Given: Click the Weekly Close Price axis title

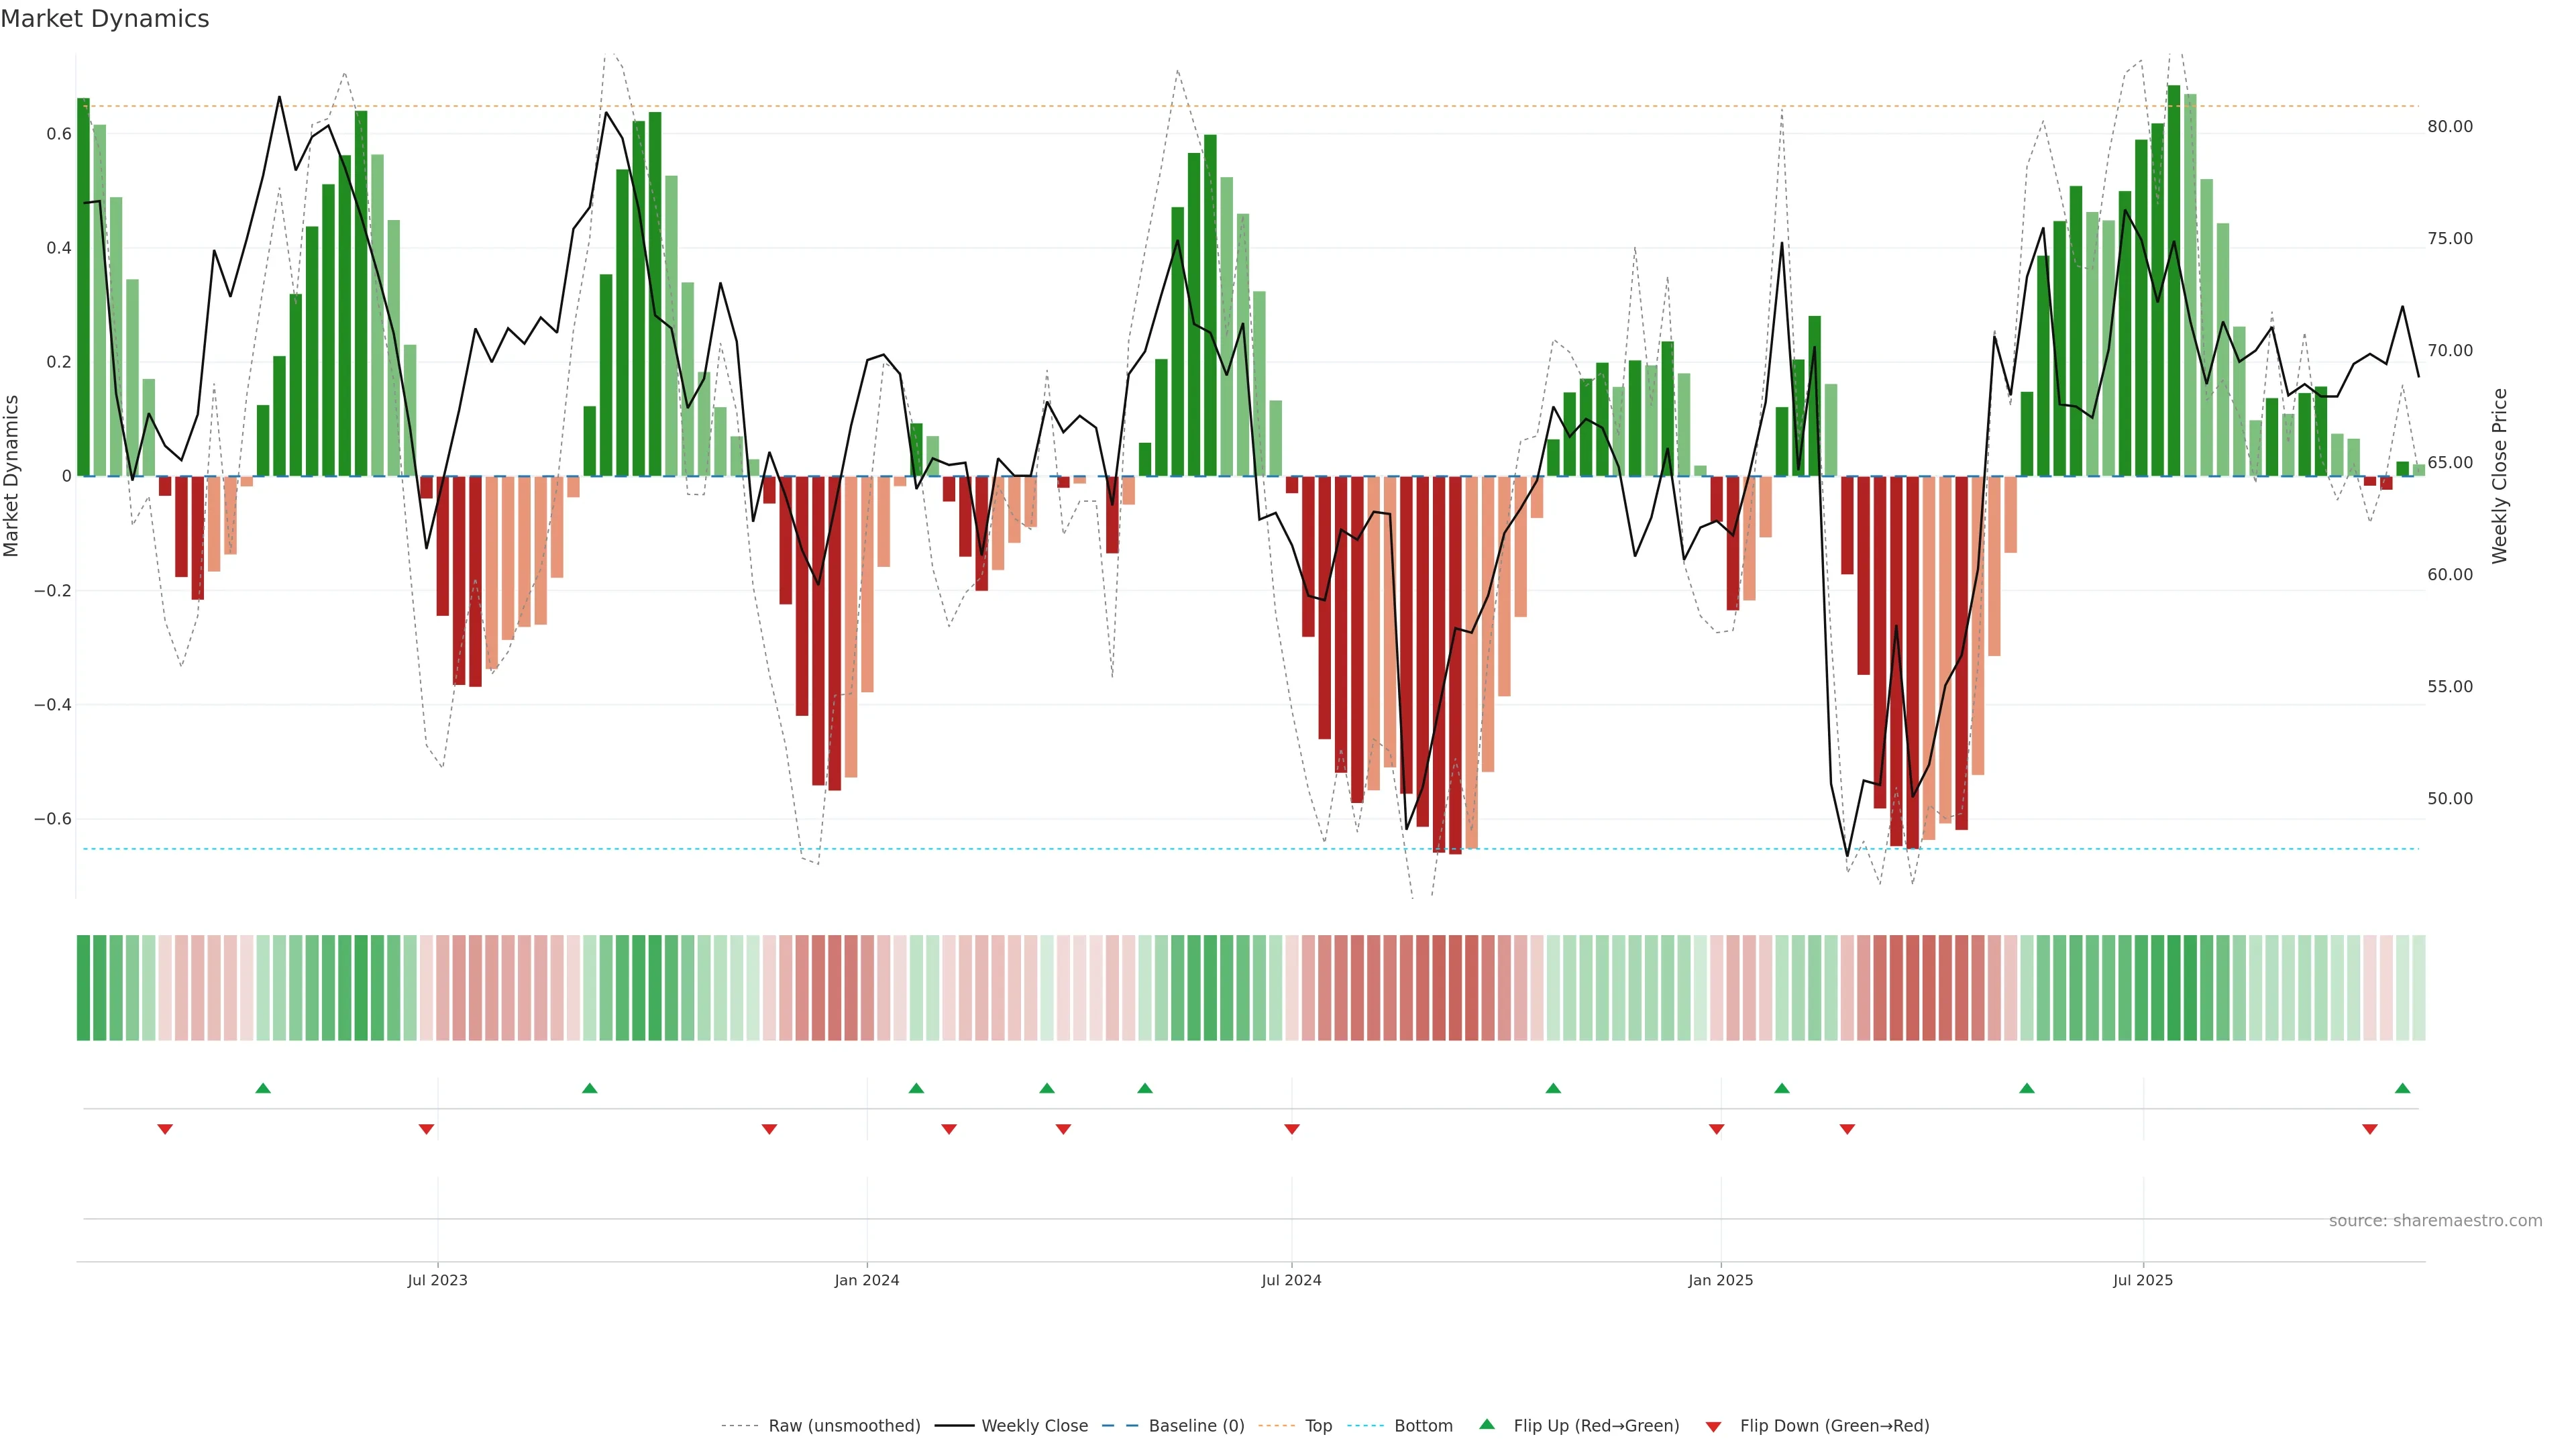Looking at the screenshot, I should (x=2499, y=476).
